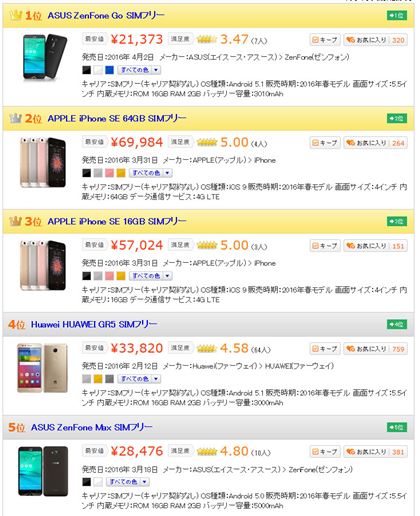420x516 pixels.
Task: Click the HUAWEI GR5 product thumbnail
Action: [x=42, y=368]
